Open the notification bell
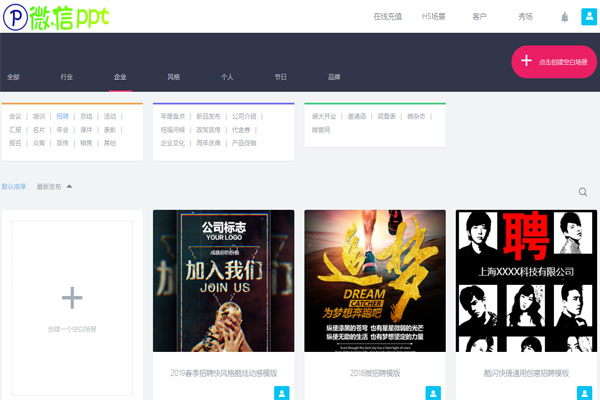Image resolution: width=600 pixels, height=400 pixels. [564, 17]
